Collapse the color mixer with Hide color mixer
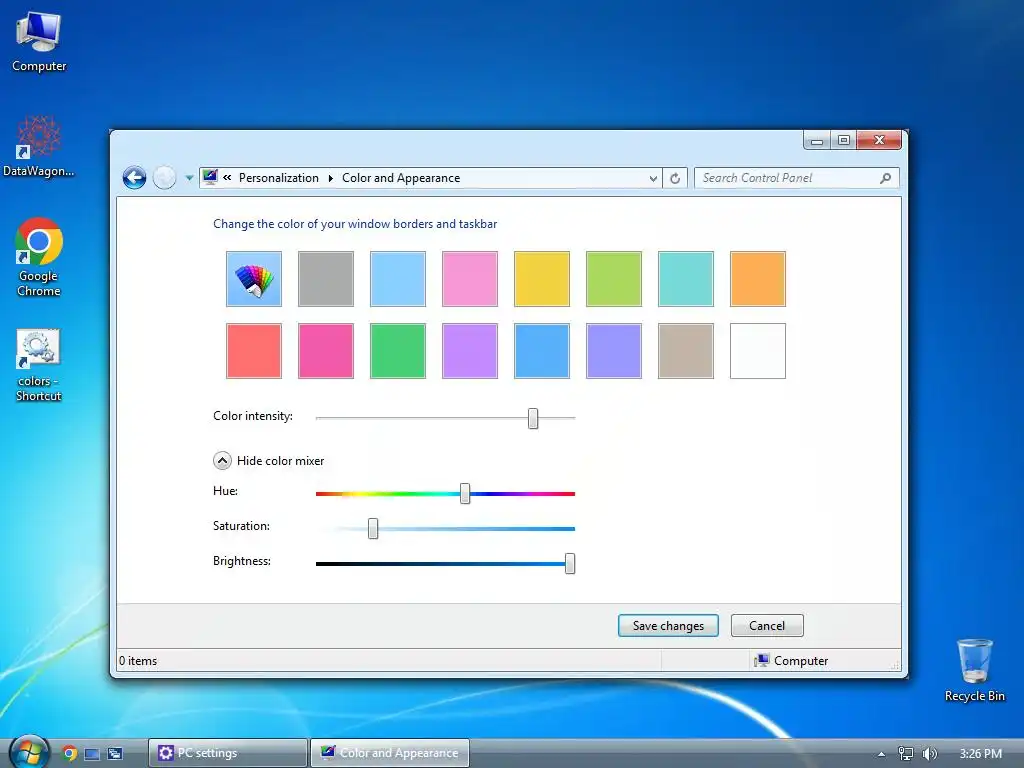The height and width of the screenshot is (768, 1024). tap(268, 460)
